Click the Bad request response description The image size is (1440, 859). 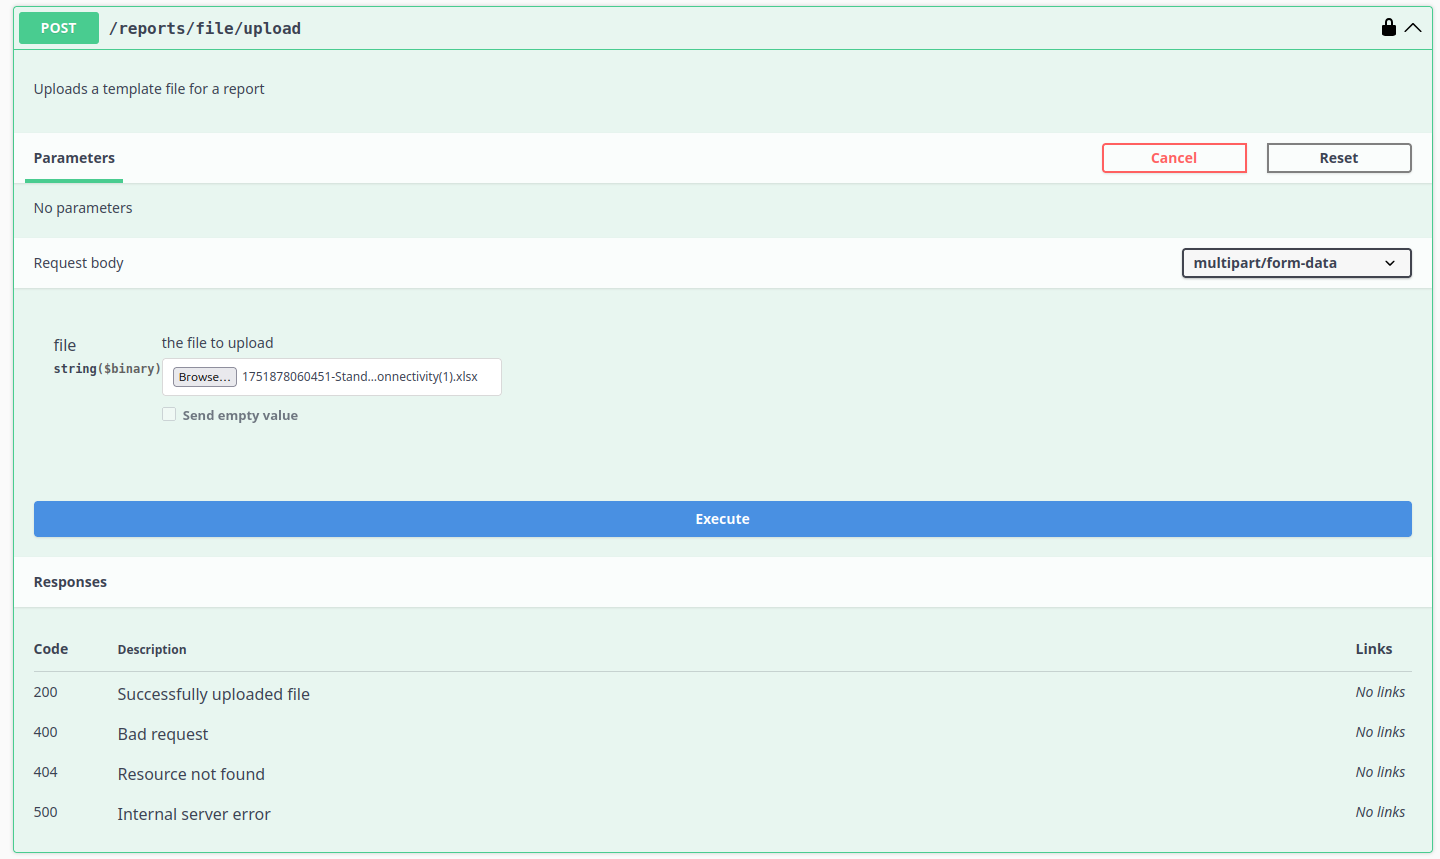[x=162, y=733]
